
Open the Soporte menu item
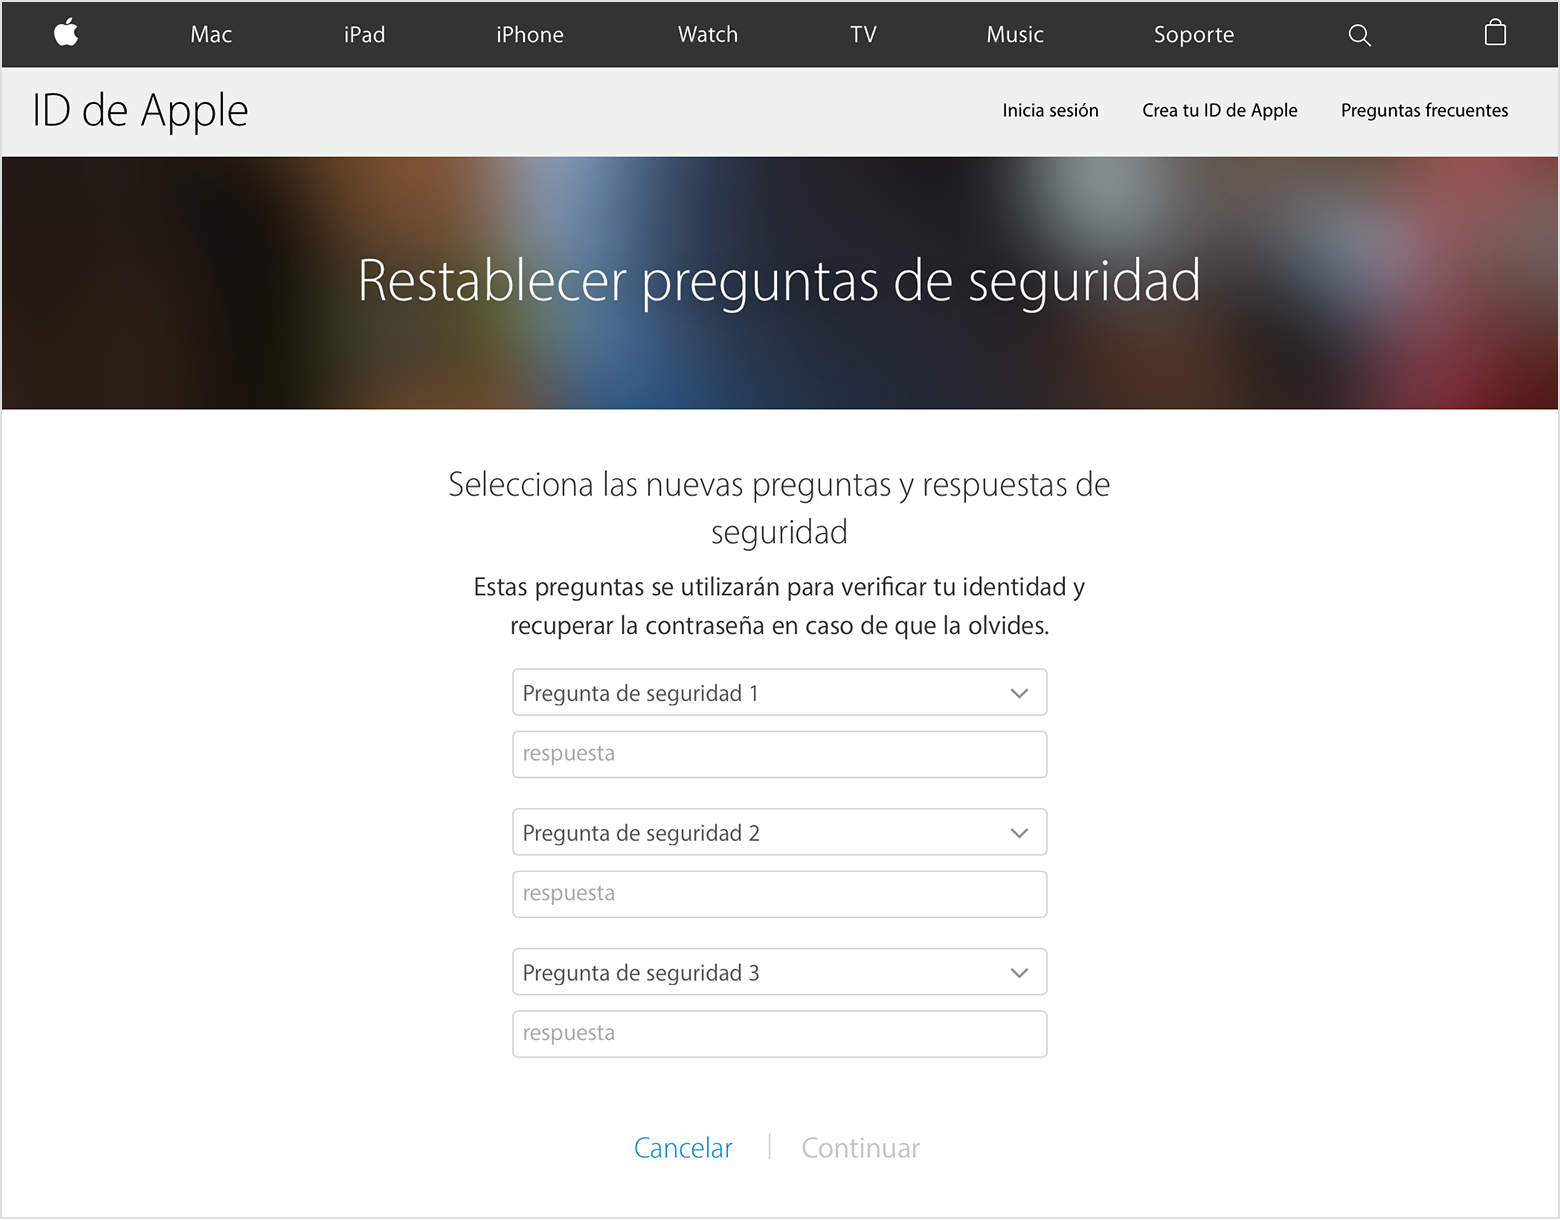(x=1194, y=35)
